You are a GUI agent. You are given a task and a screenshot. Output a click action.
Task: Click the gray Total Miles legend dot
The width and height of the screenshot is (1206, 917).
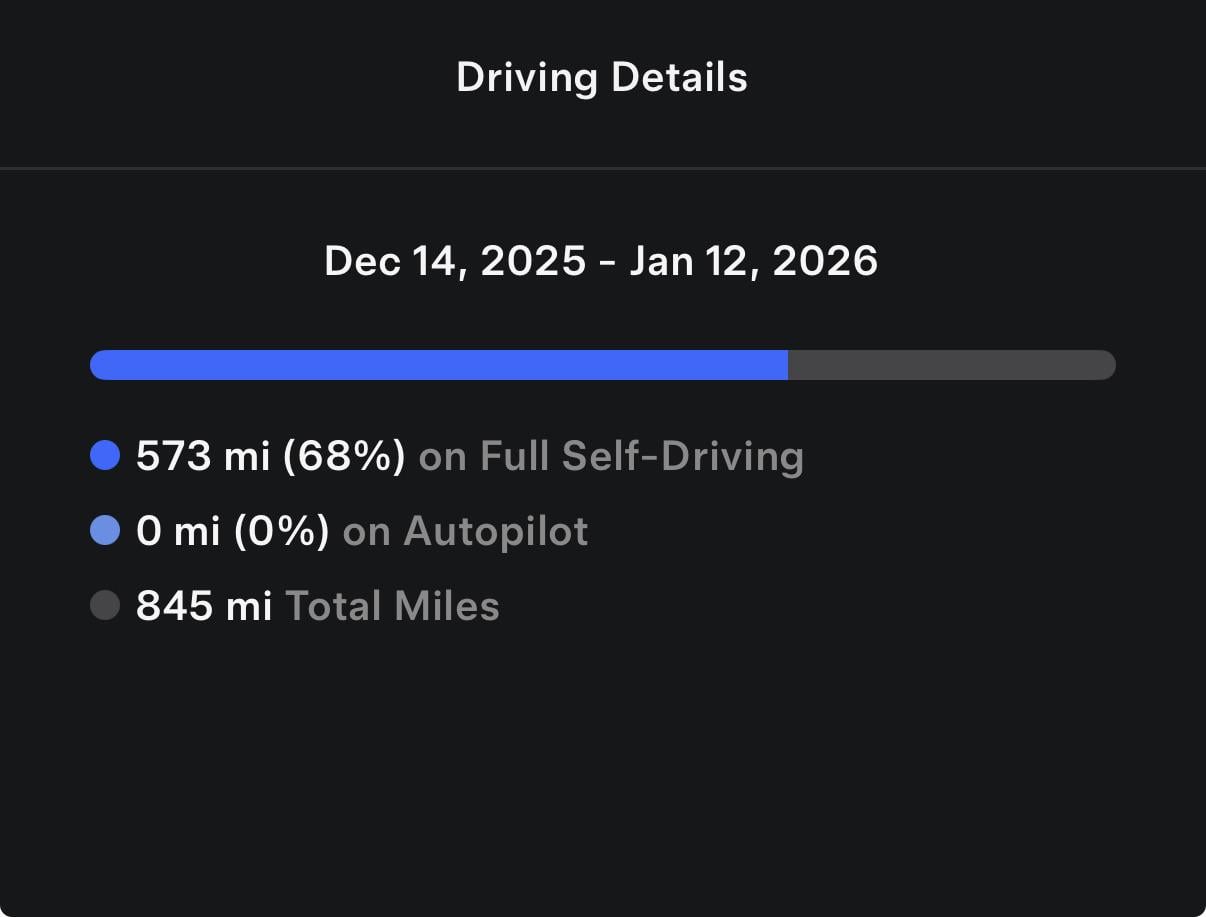[105, 606]
